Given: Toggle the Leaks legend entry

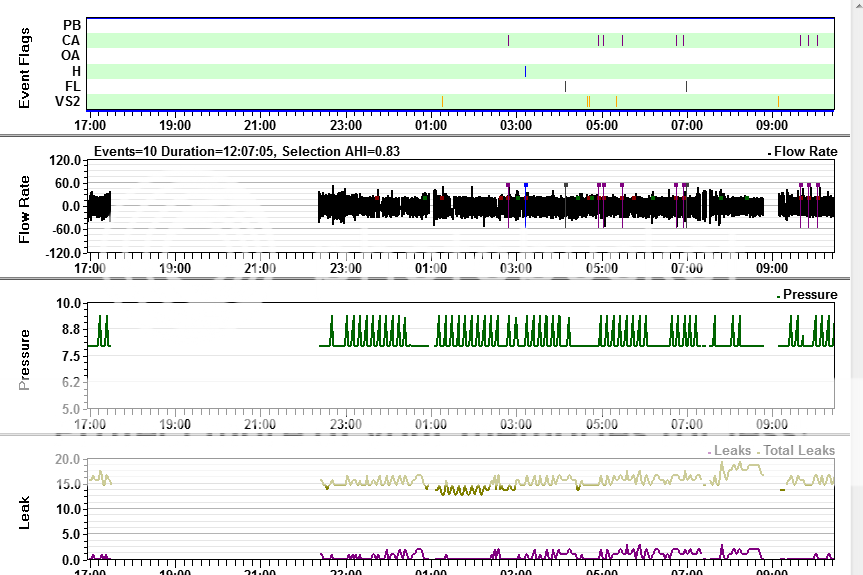Looking at the screenshot, I should pos(732,451).
